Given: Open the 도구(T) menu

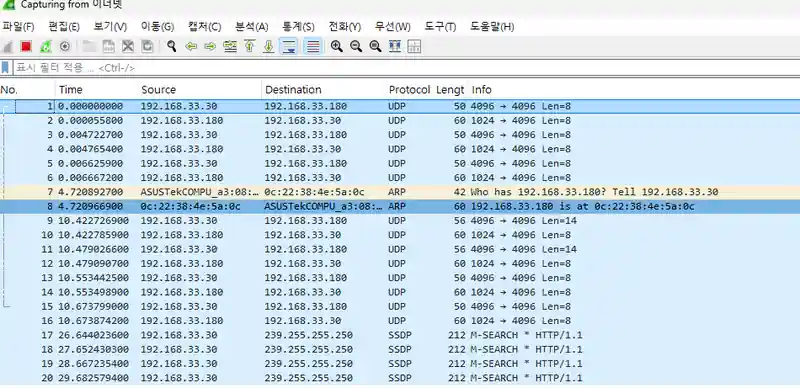Looking at the screenshot, I should pyautogui.click(x=440, y=27).
